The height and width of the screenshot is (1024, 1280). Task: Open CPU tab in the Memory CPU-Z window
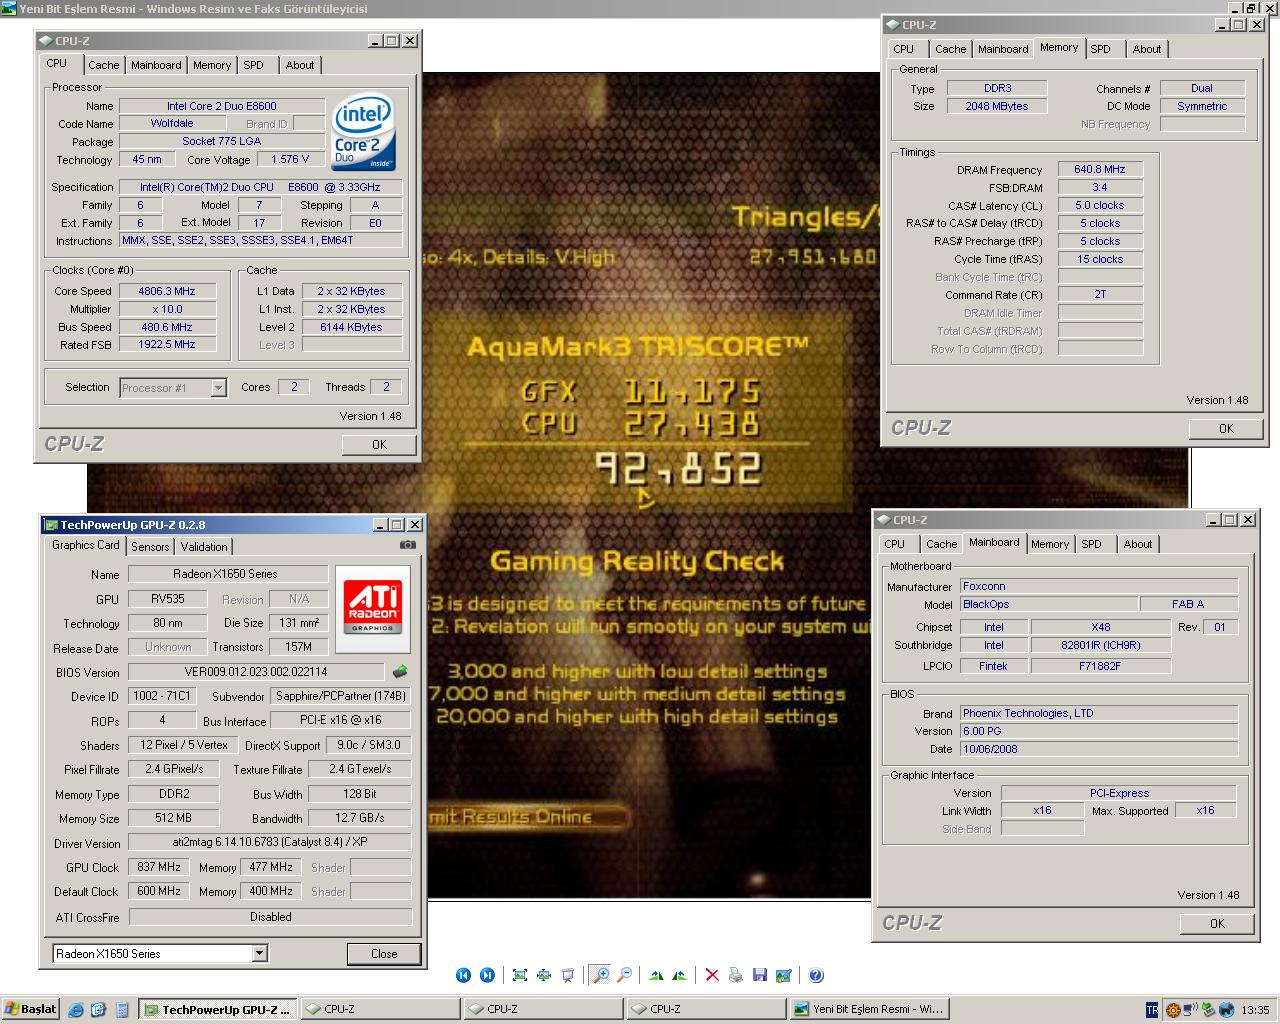(x=904, y=49)
